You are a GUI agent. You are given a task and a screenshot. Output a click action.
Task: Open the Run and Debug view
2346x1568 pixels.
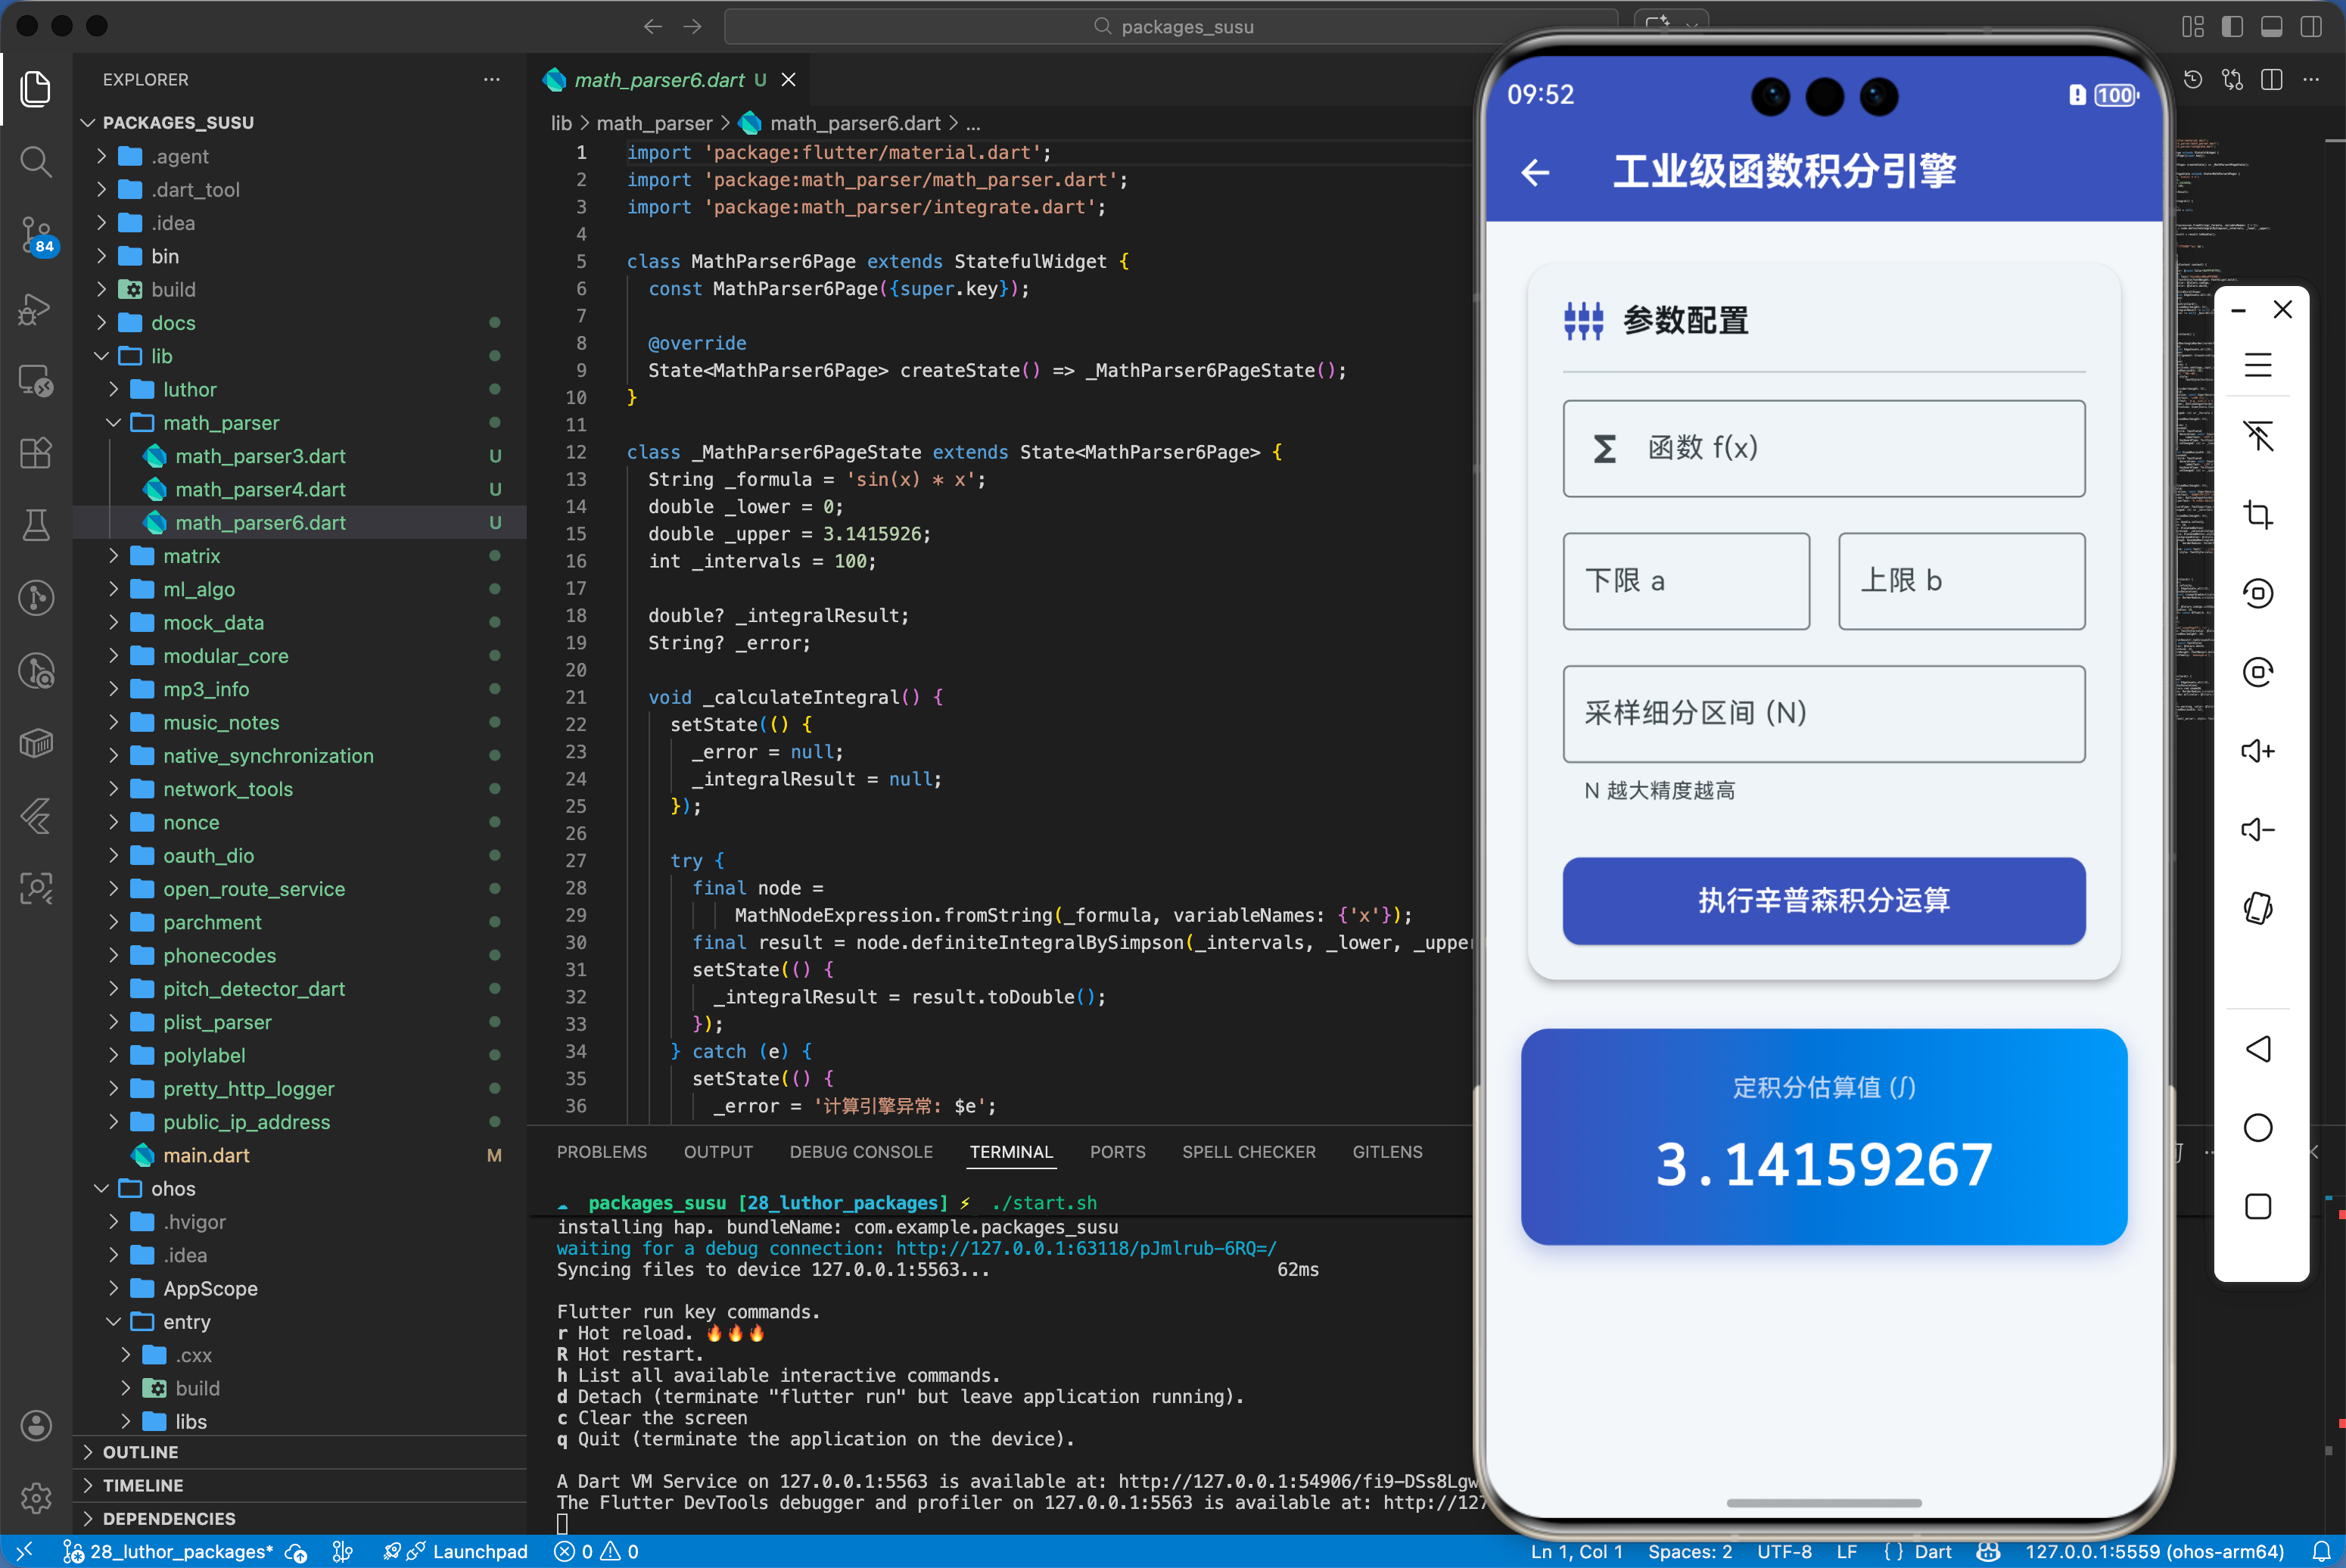click(x=36, y=308)
